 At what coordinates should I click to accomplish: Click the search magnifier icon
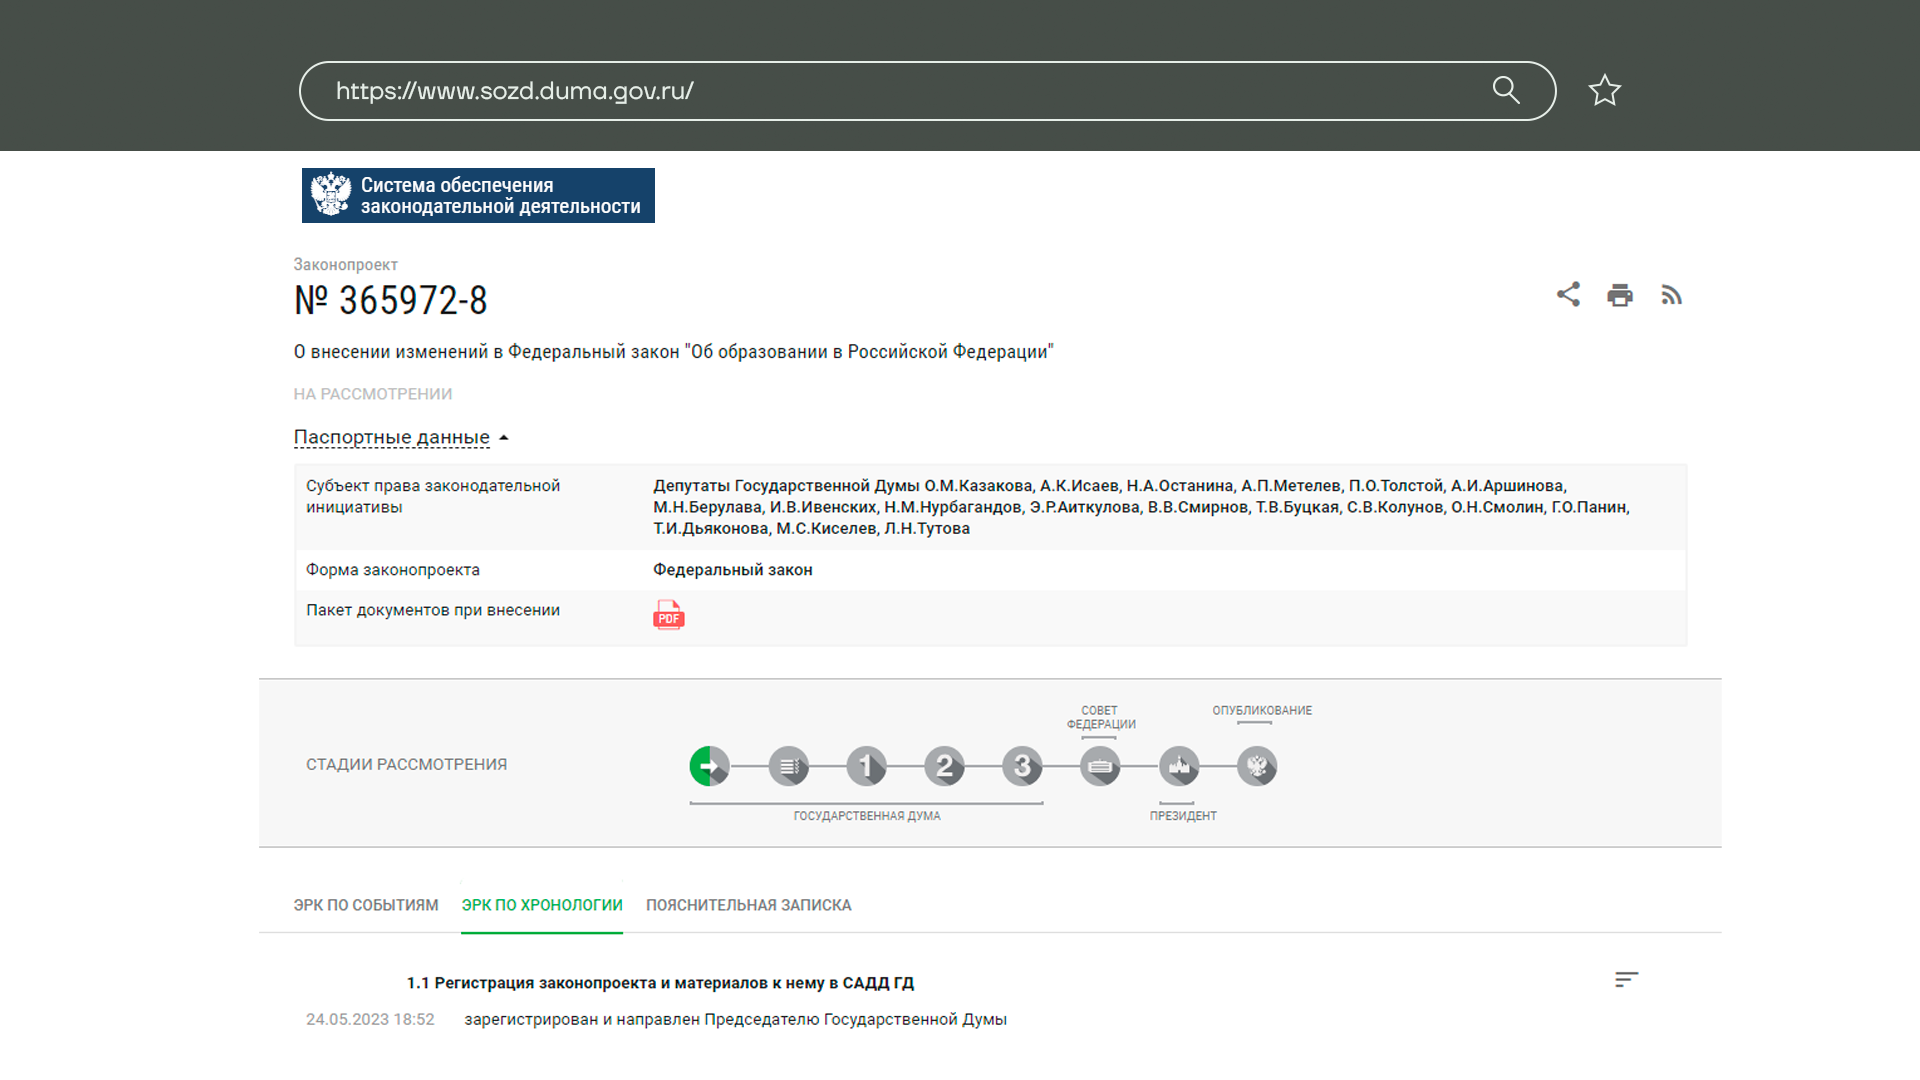[x=1506, y=91]
